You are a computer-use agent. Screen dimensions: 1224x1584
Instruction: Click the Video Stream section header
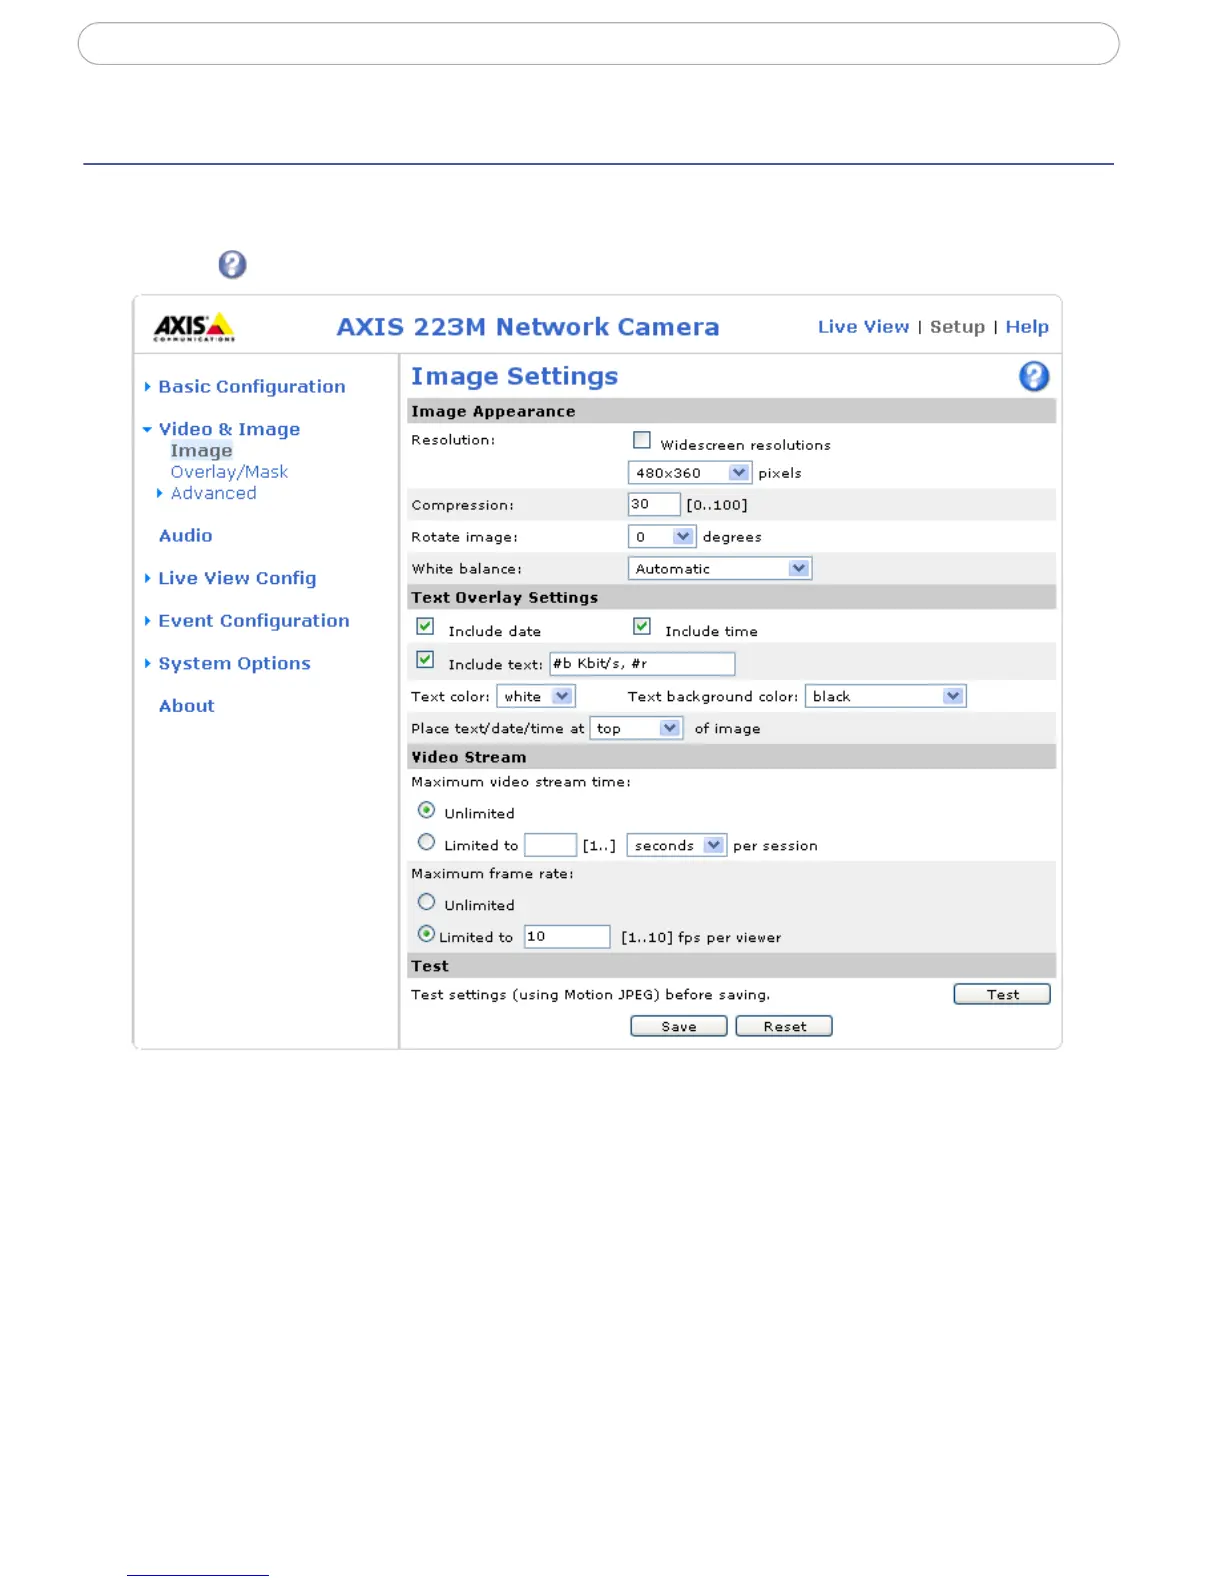[x=732, y=757]
